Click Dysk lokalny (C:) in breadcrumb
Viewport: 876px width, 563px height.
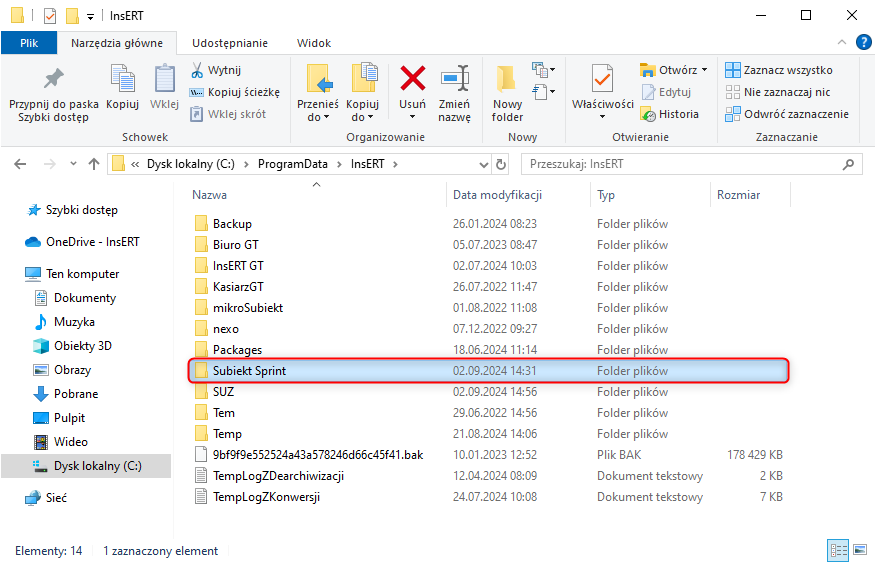click(x=191, y=164)
